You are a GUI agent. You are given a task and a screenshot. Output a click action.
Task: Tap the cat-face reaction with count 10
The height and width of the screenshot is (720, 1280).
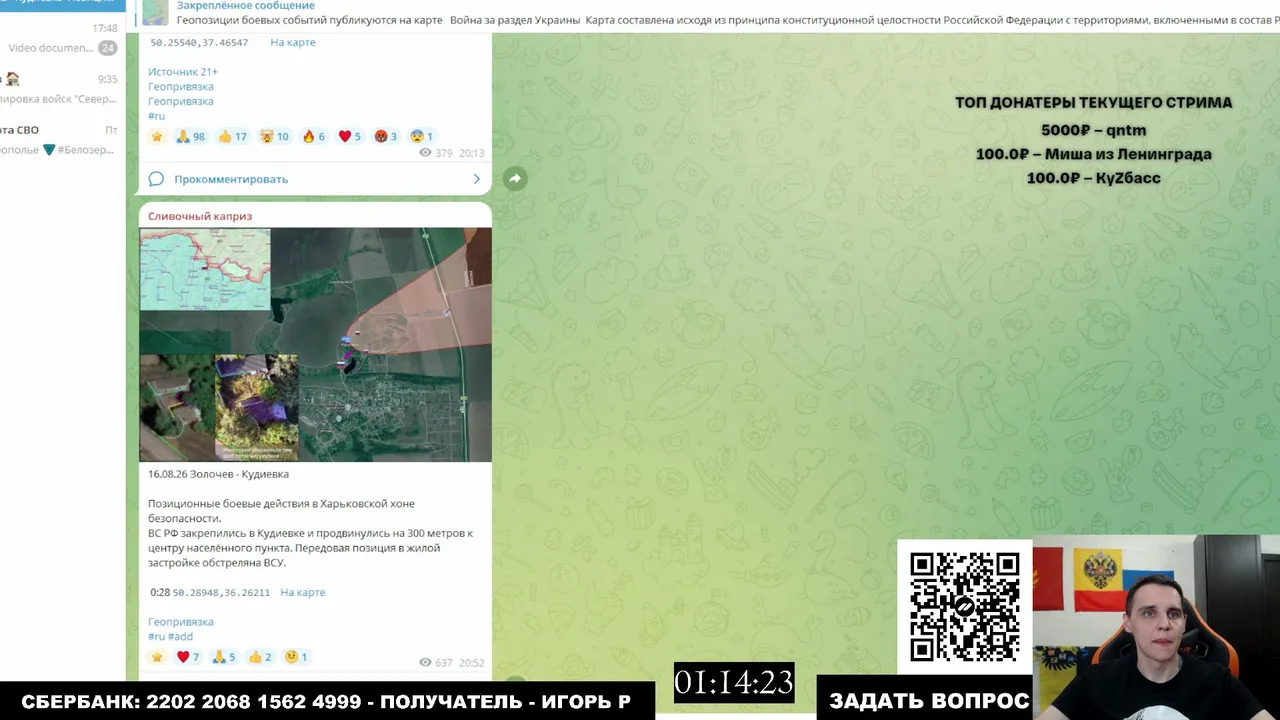pos(274,136)
